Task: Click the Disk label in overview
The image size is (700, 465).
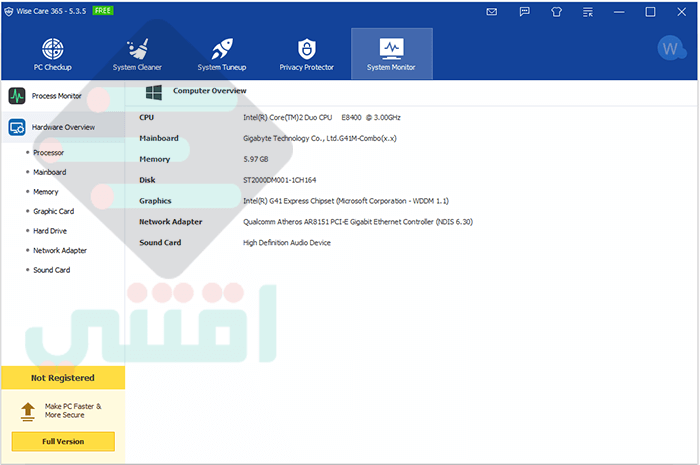Action: 147,180
